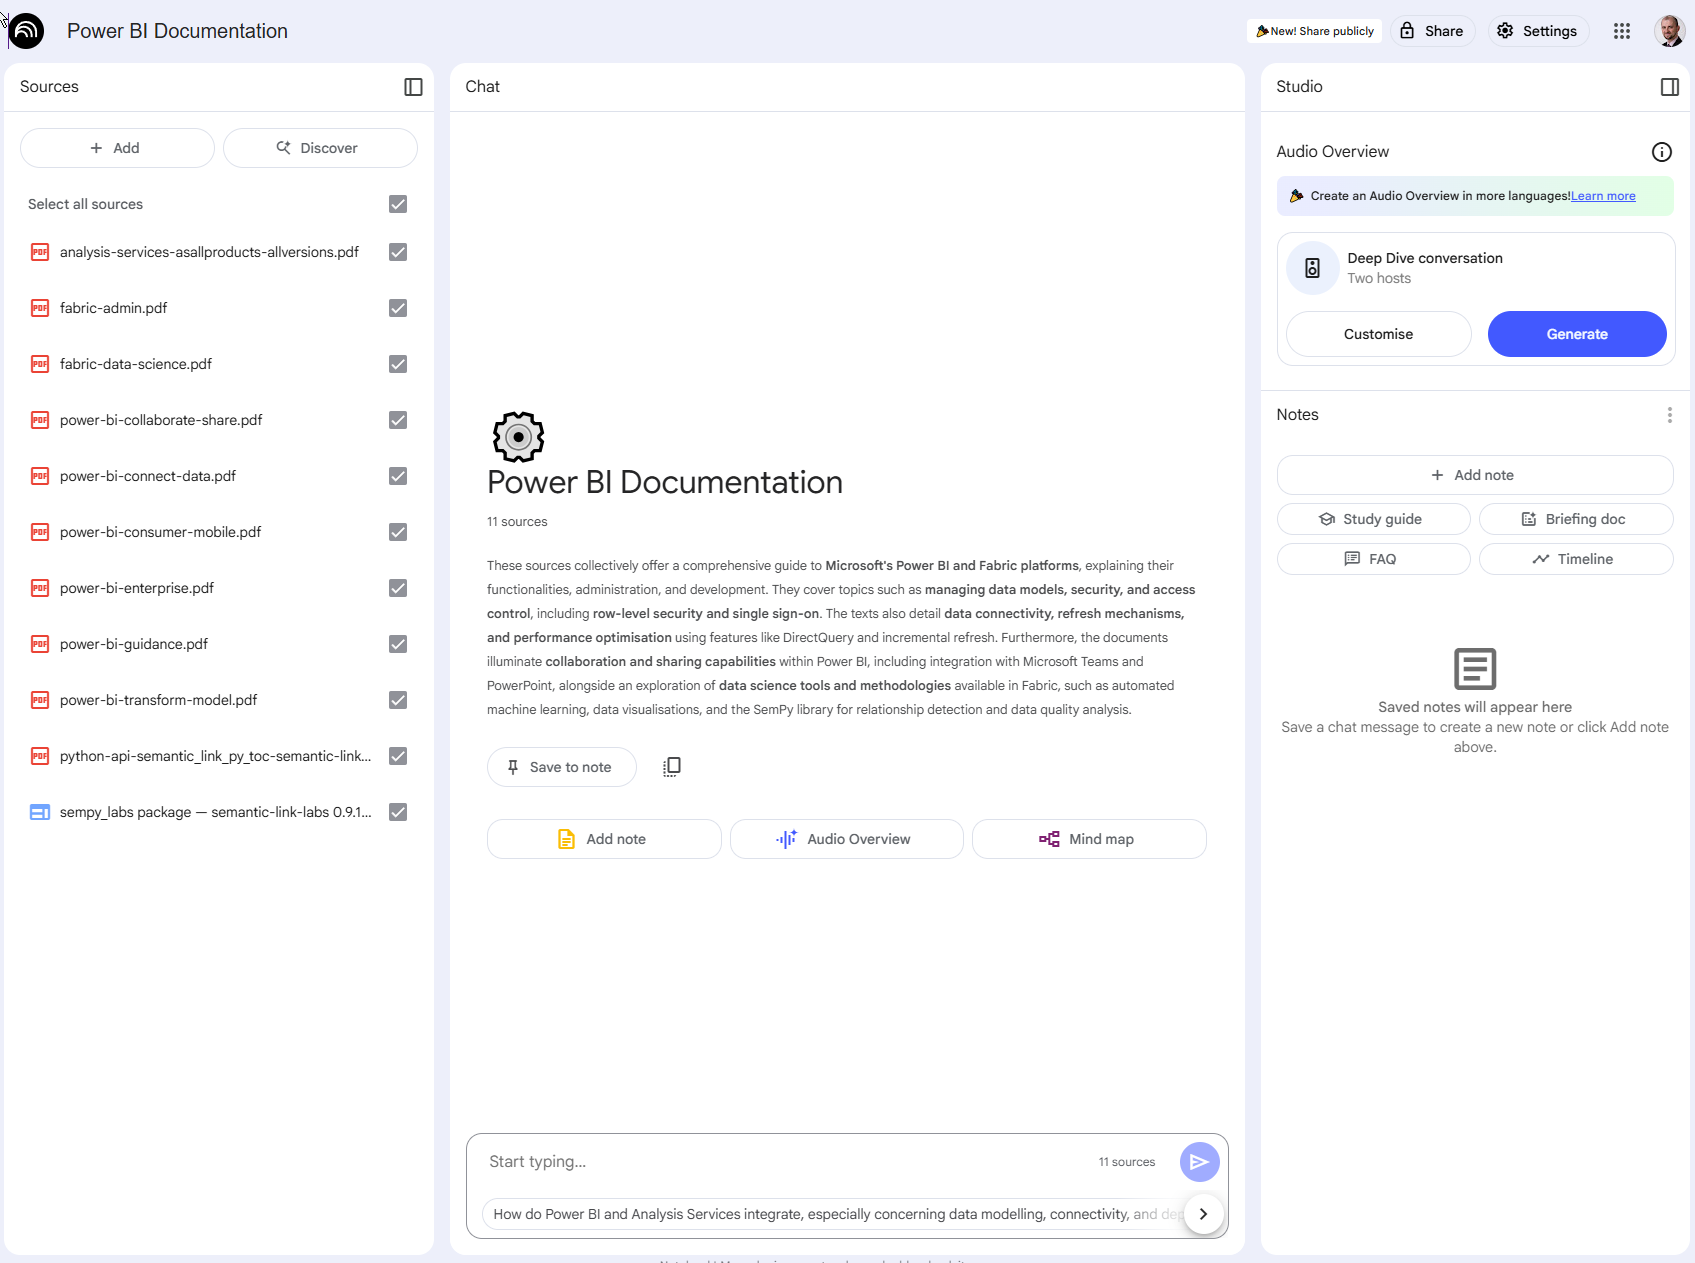Click Add note button in chat
Image resolution: width=1695 pixels, height=1263 pixels.
604,839
